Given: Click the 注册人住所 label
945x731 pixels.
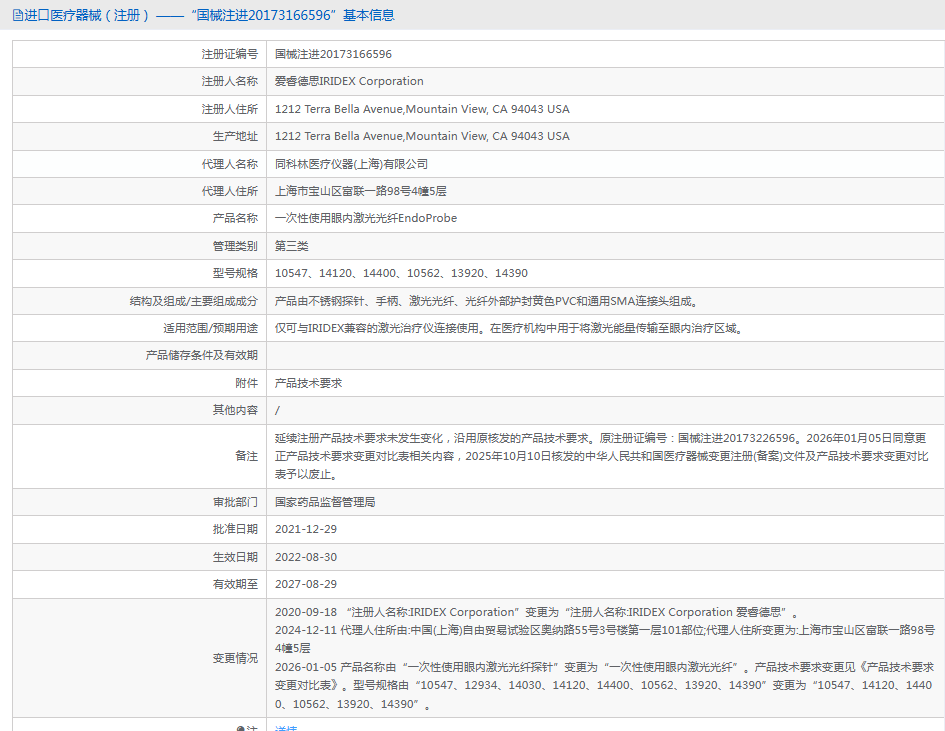Looking at the screenshot, I should [x=230, y=109].
